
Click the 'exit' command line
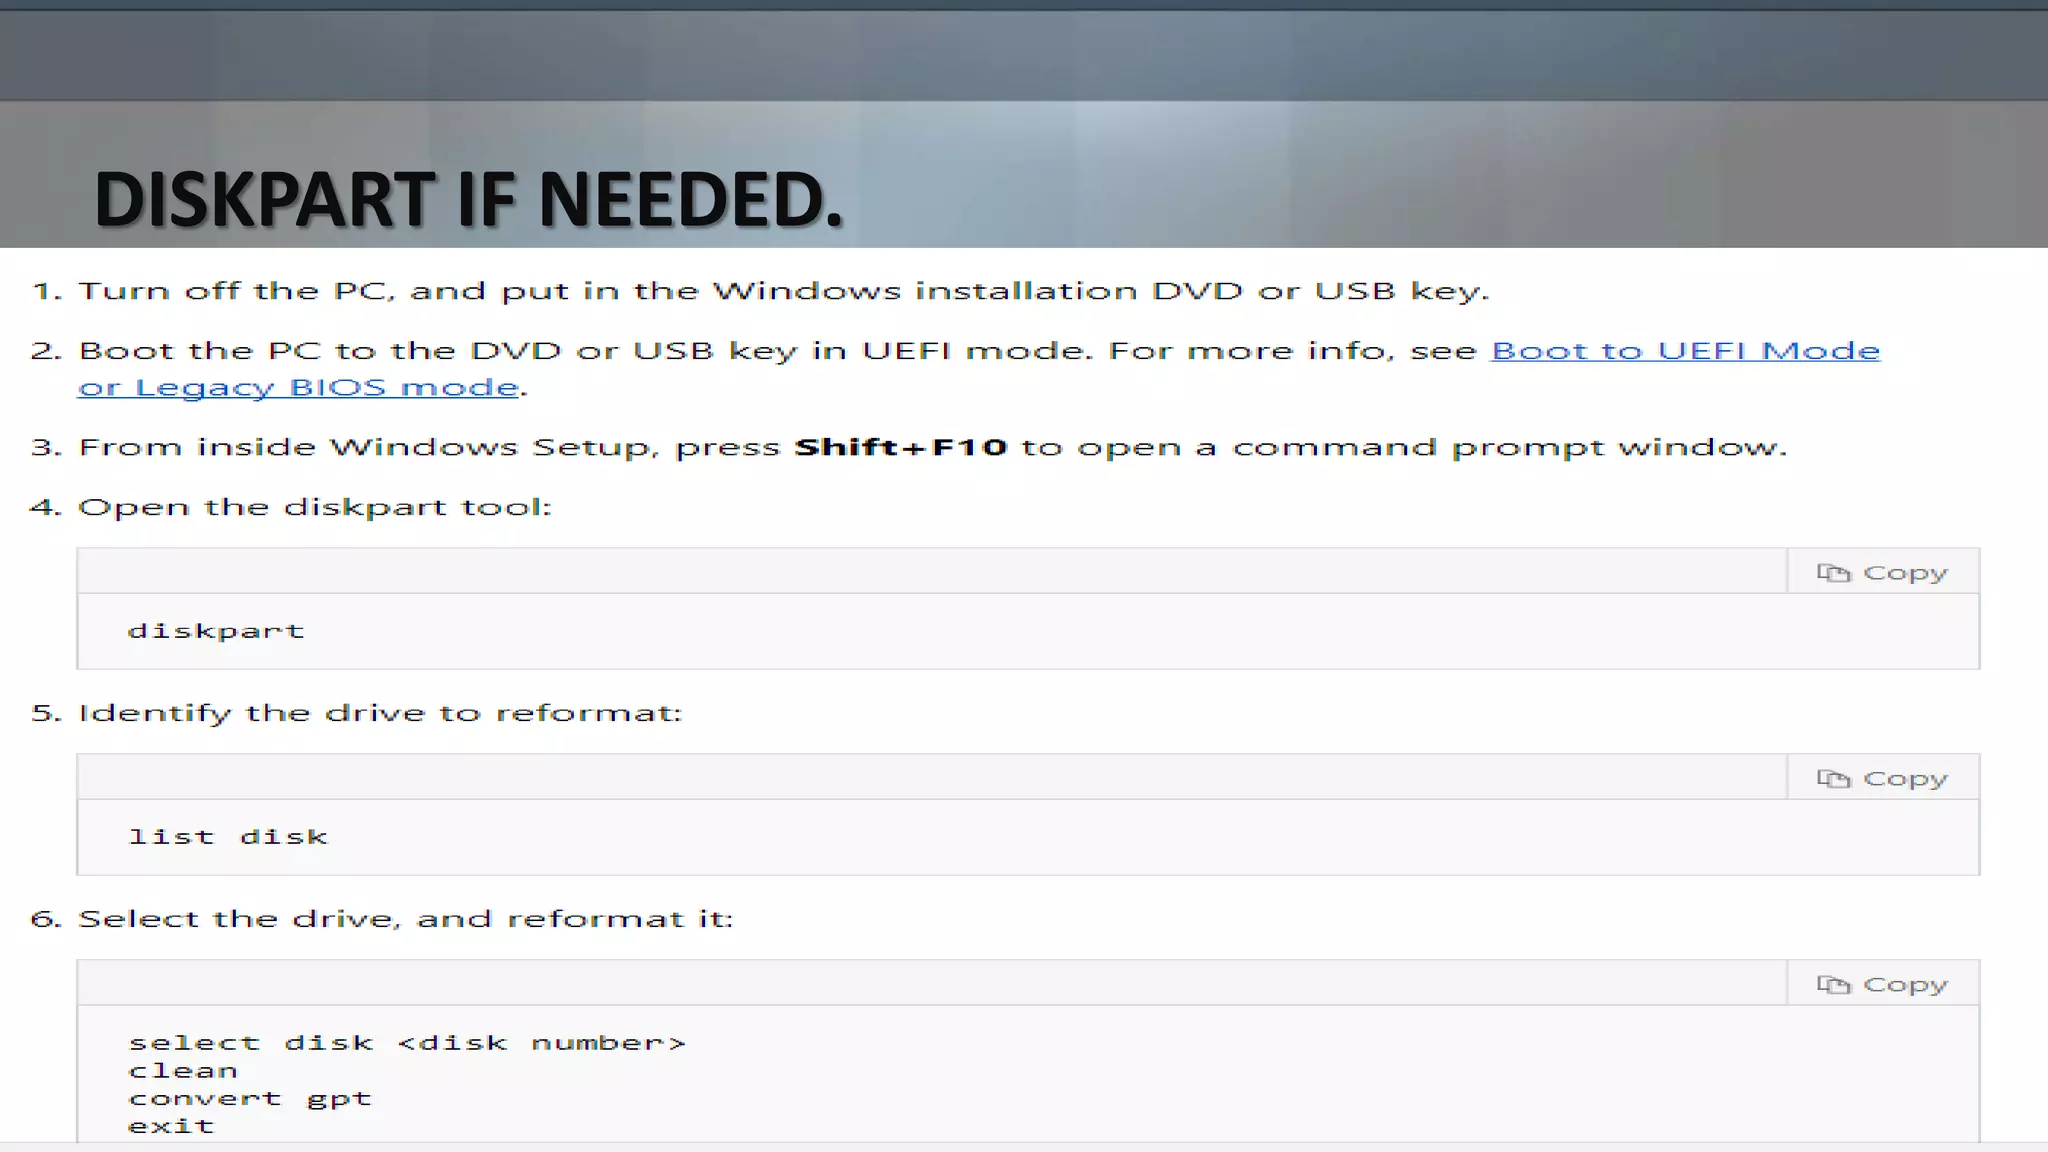point(171,1126)
